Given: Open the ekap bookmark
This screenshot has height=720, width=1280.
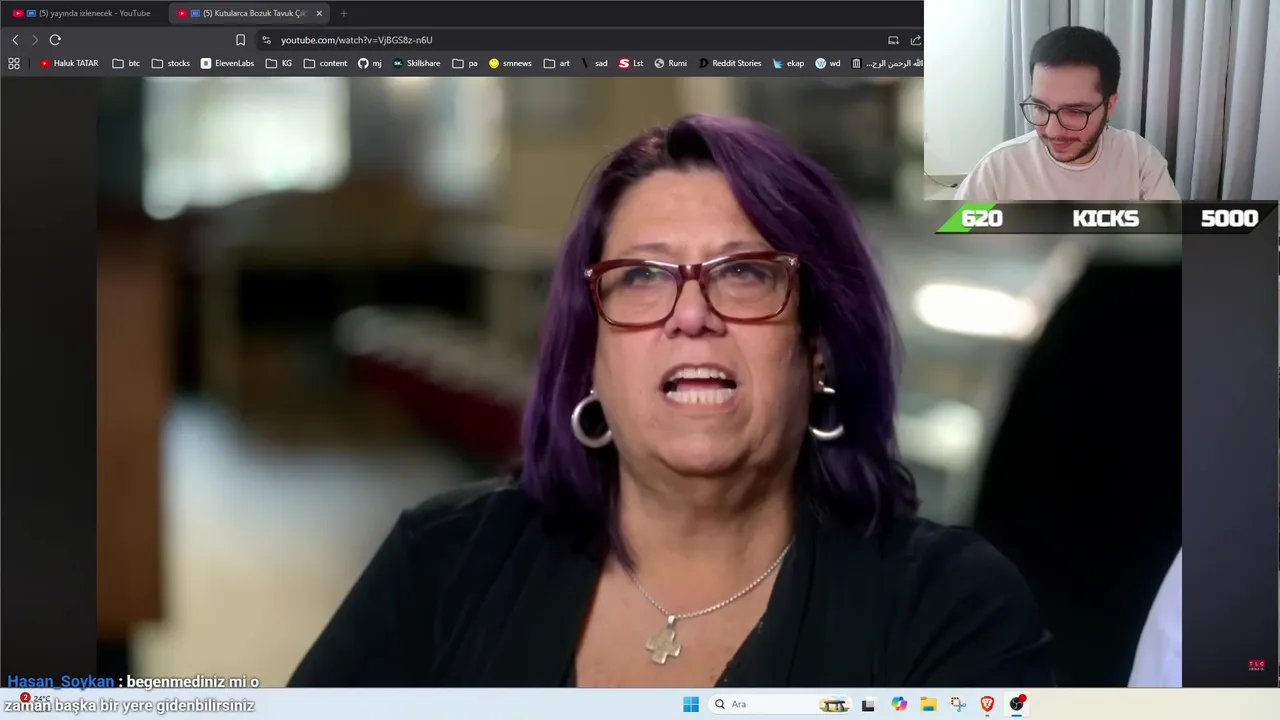Looking at the screenshot, I should (x=788, y=63).
